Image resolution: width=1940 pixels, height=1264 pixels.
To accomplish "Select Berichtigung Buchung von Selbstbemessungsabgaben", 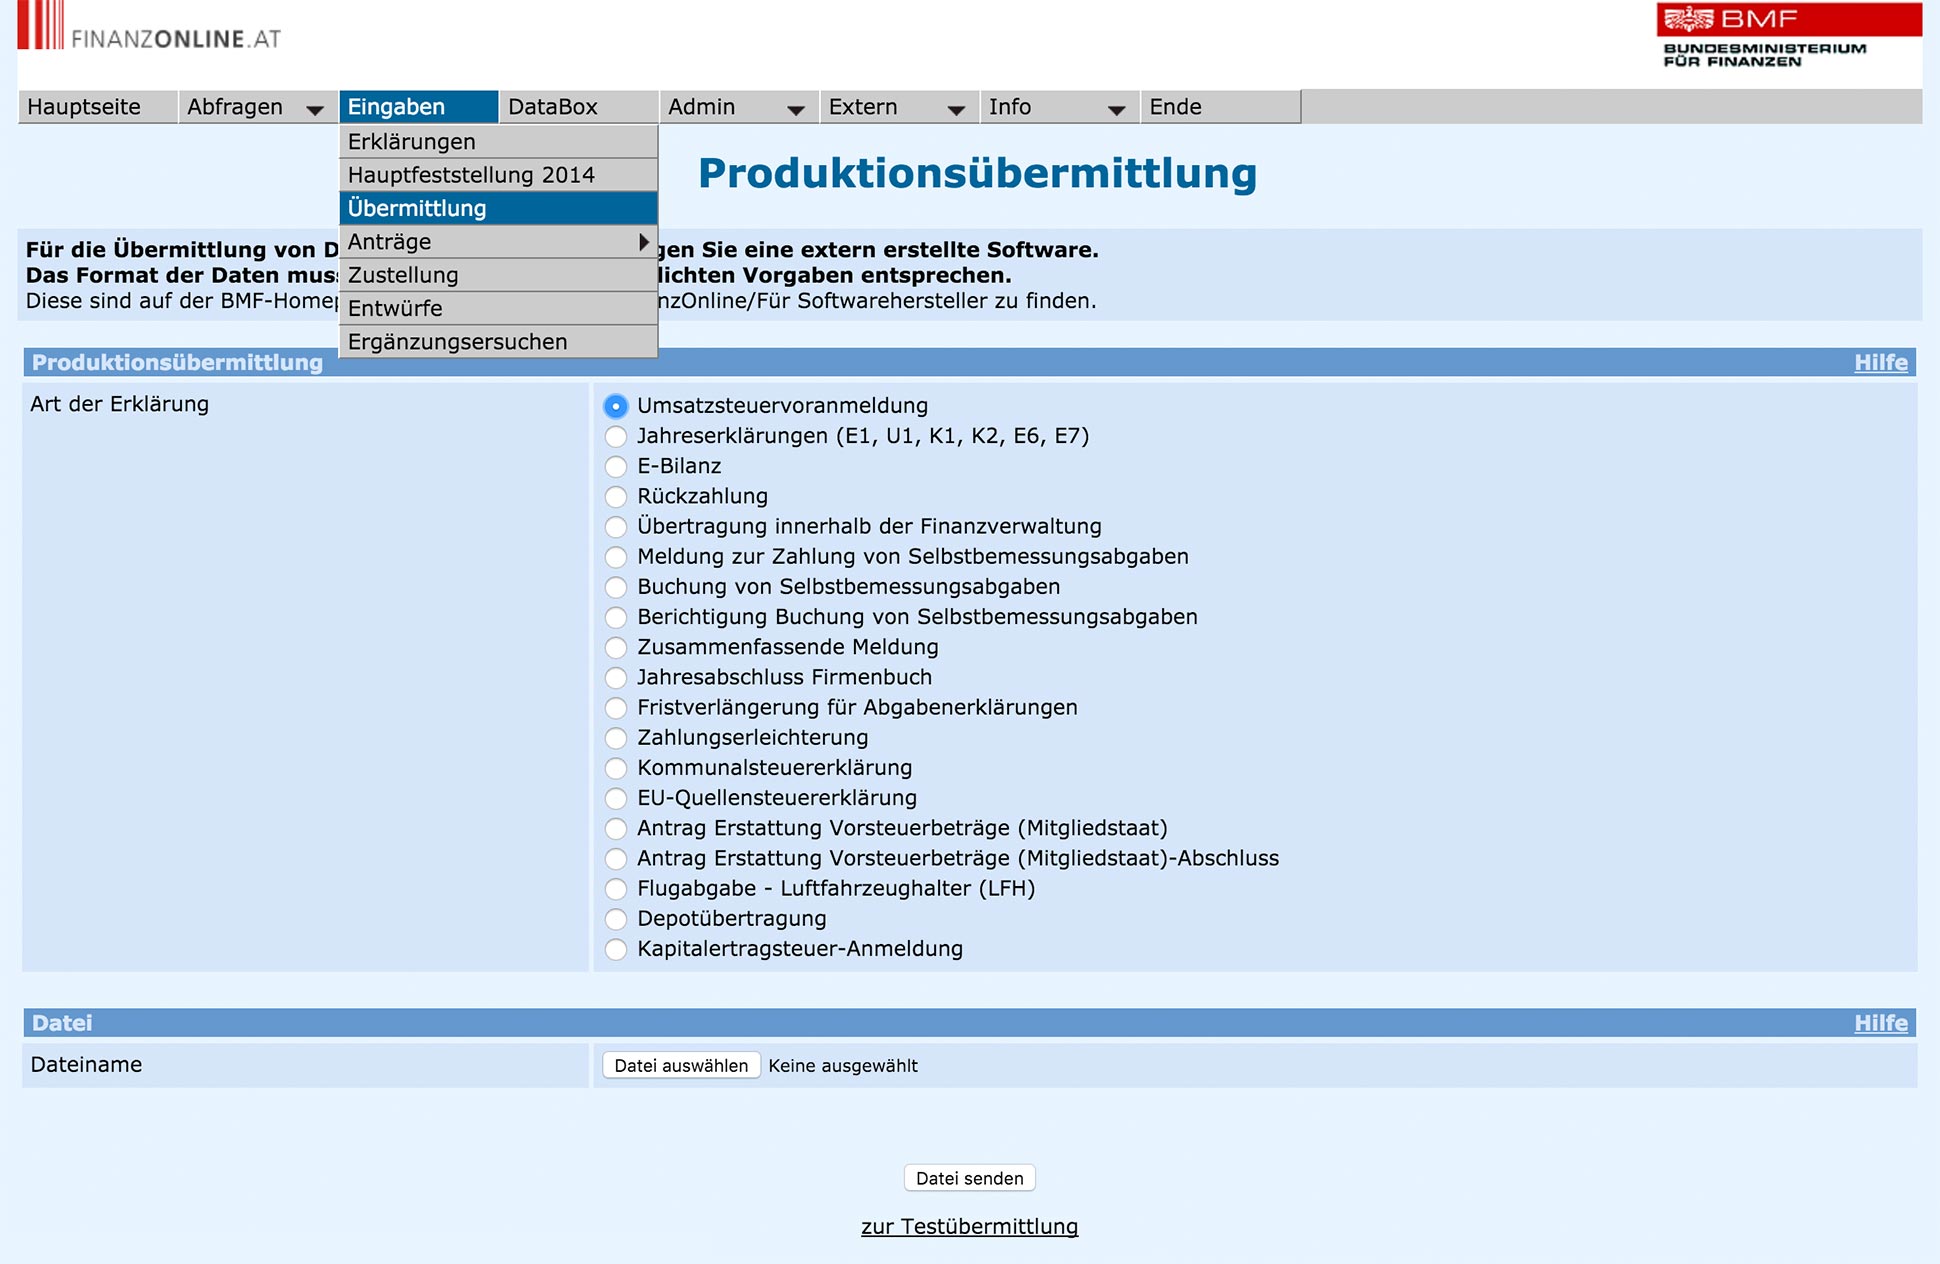I will pos(616,617).
